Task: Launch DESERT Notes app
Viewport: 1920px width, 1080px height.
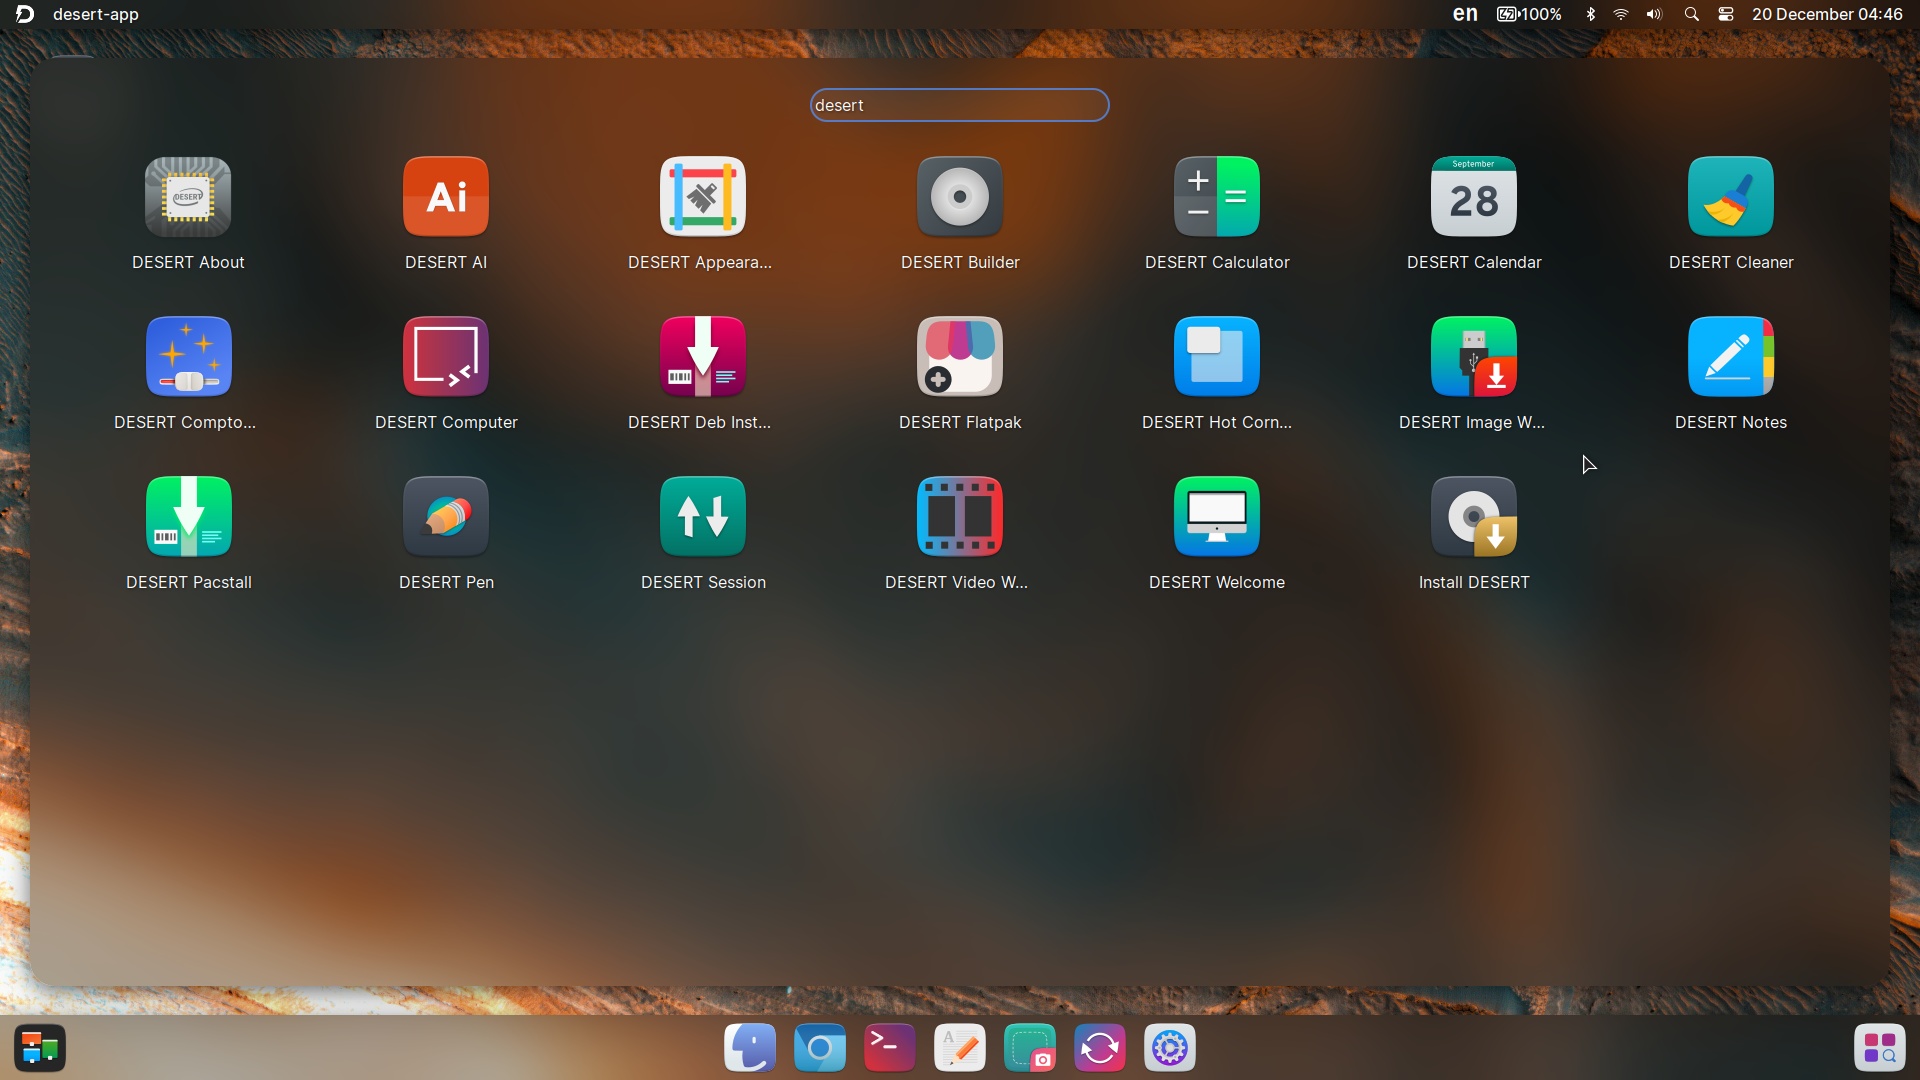Action: click(1731, 357)
